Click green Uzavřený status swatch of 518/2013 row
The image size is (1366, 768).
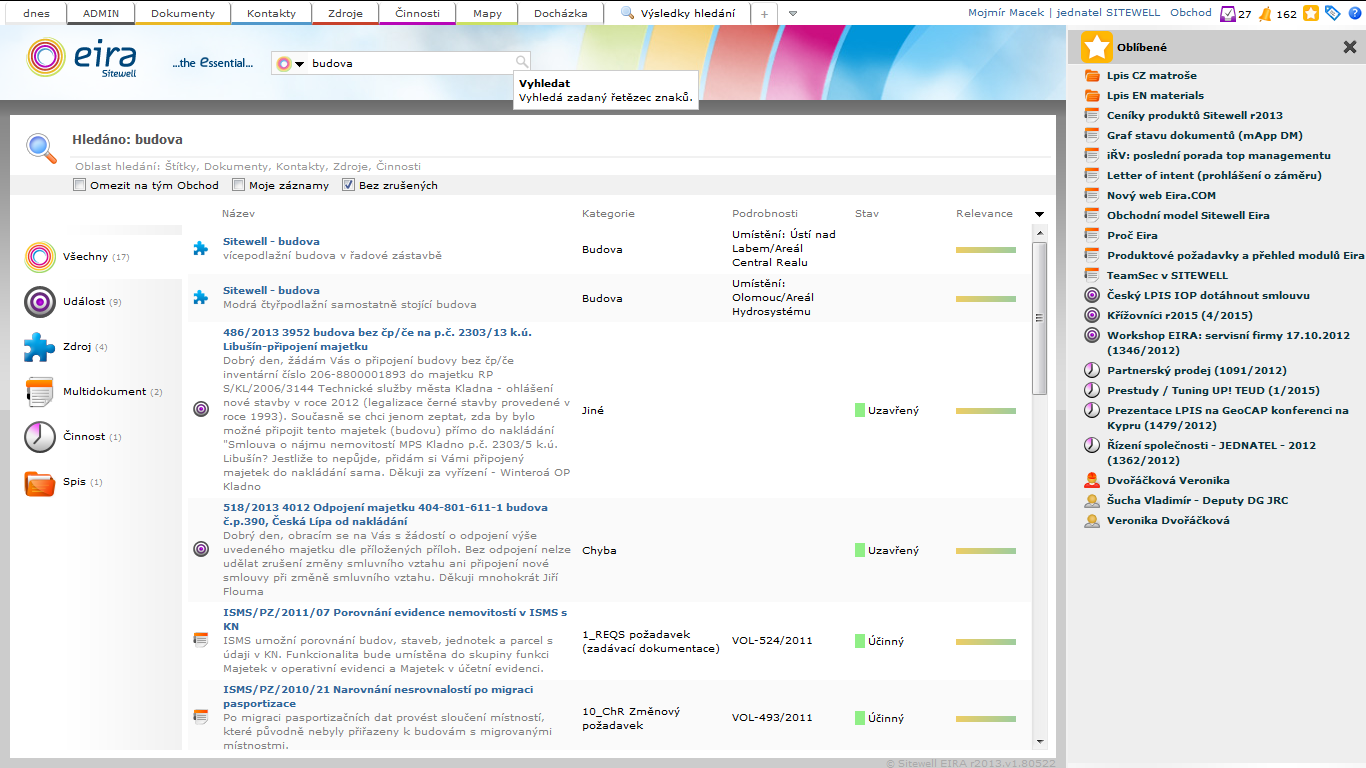[x=860, y=550]
